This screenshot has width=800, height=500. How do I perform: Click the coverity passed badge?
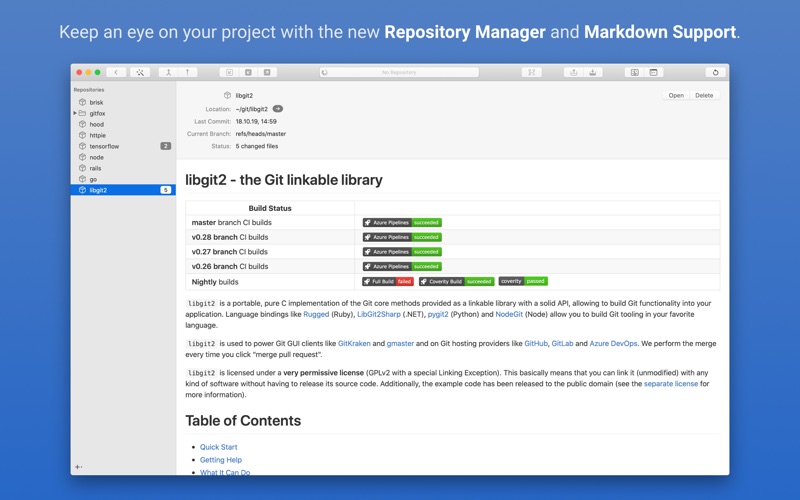(x=523, y=281)
